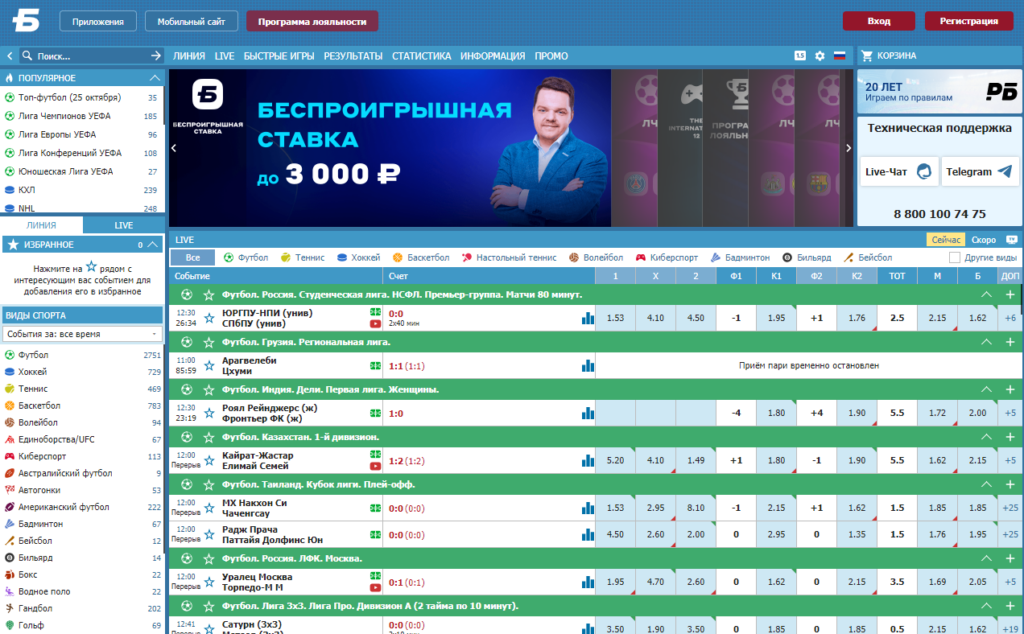This screenshot has width=1024, height=634.
Task: Click the plus icon on the Студенческая лига row
Action: coord(1010,294)
